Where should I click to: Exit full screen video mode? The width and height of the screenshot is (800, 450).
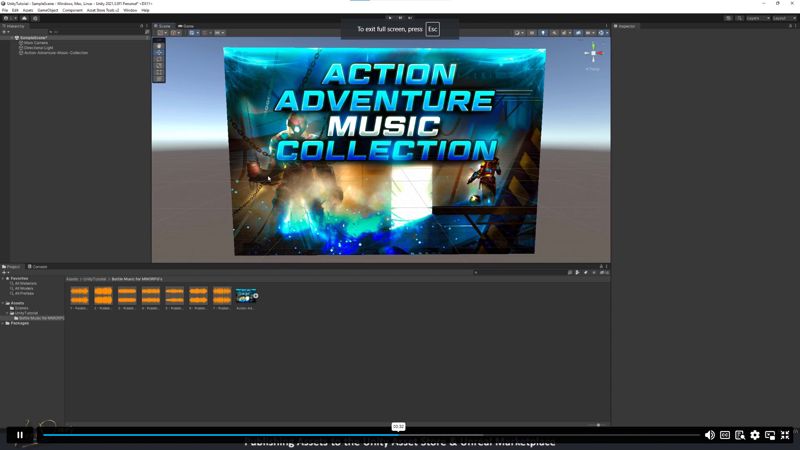[x=785, y=435]
